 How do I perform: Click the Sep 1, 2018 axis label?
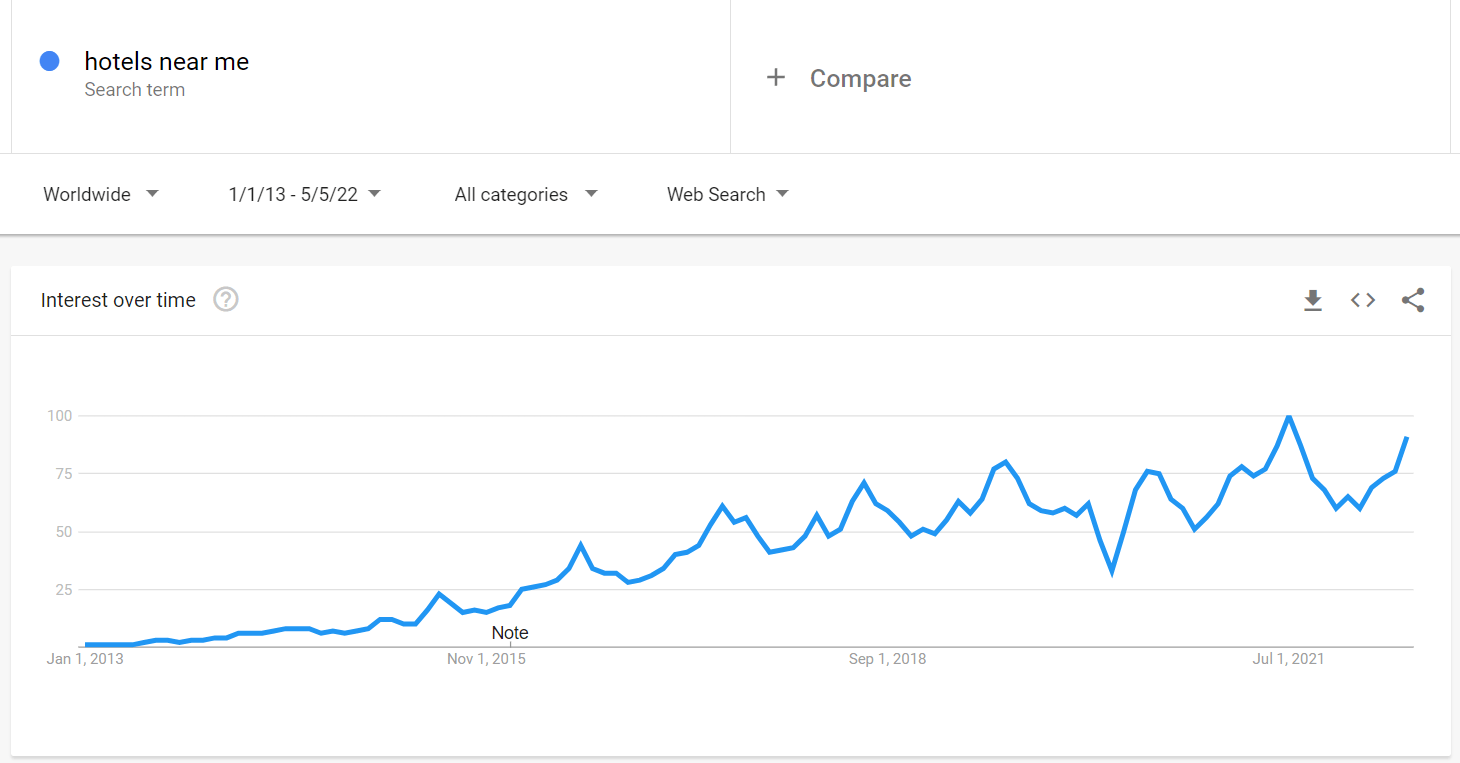(887, 659)
